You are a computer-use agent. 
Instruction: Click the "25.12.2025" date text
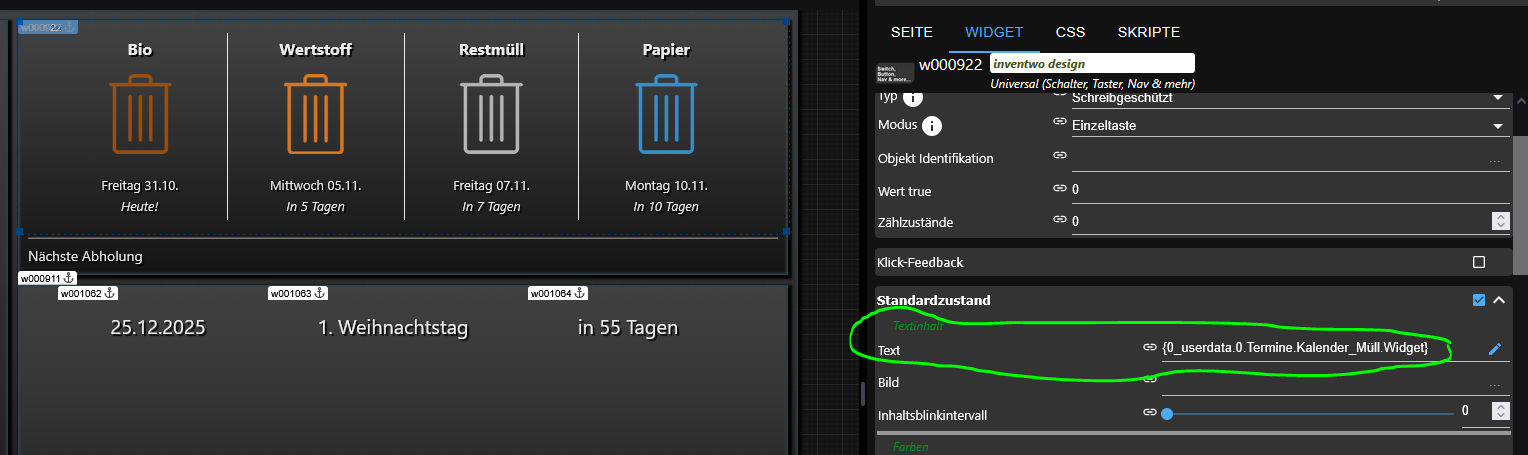click(158, 327)
